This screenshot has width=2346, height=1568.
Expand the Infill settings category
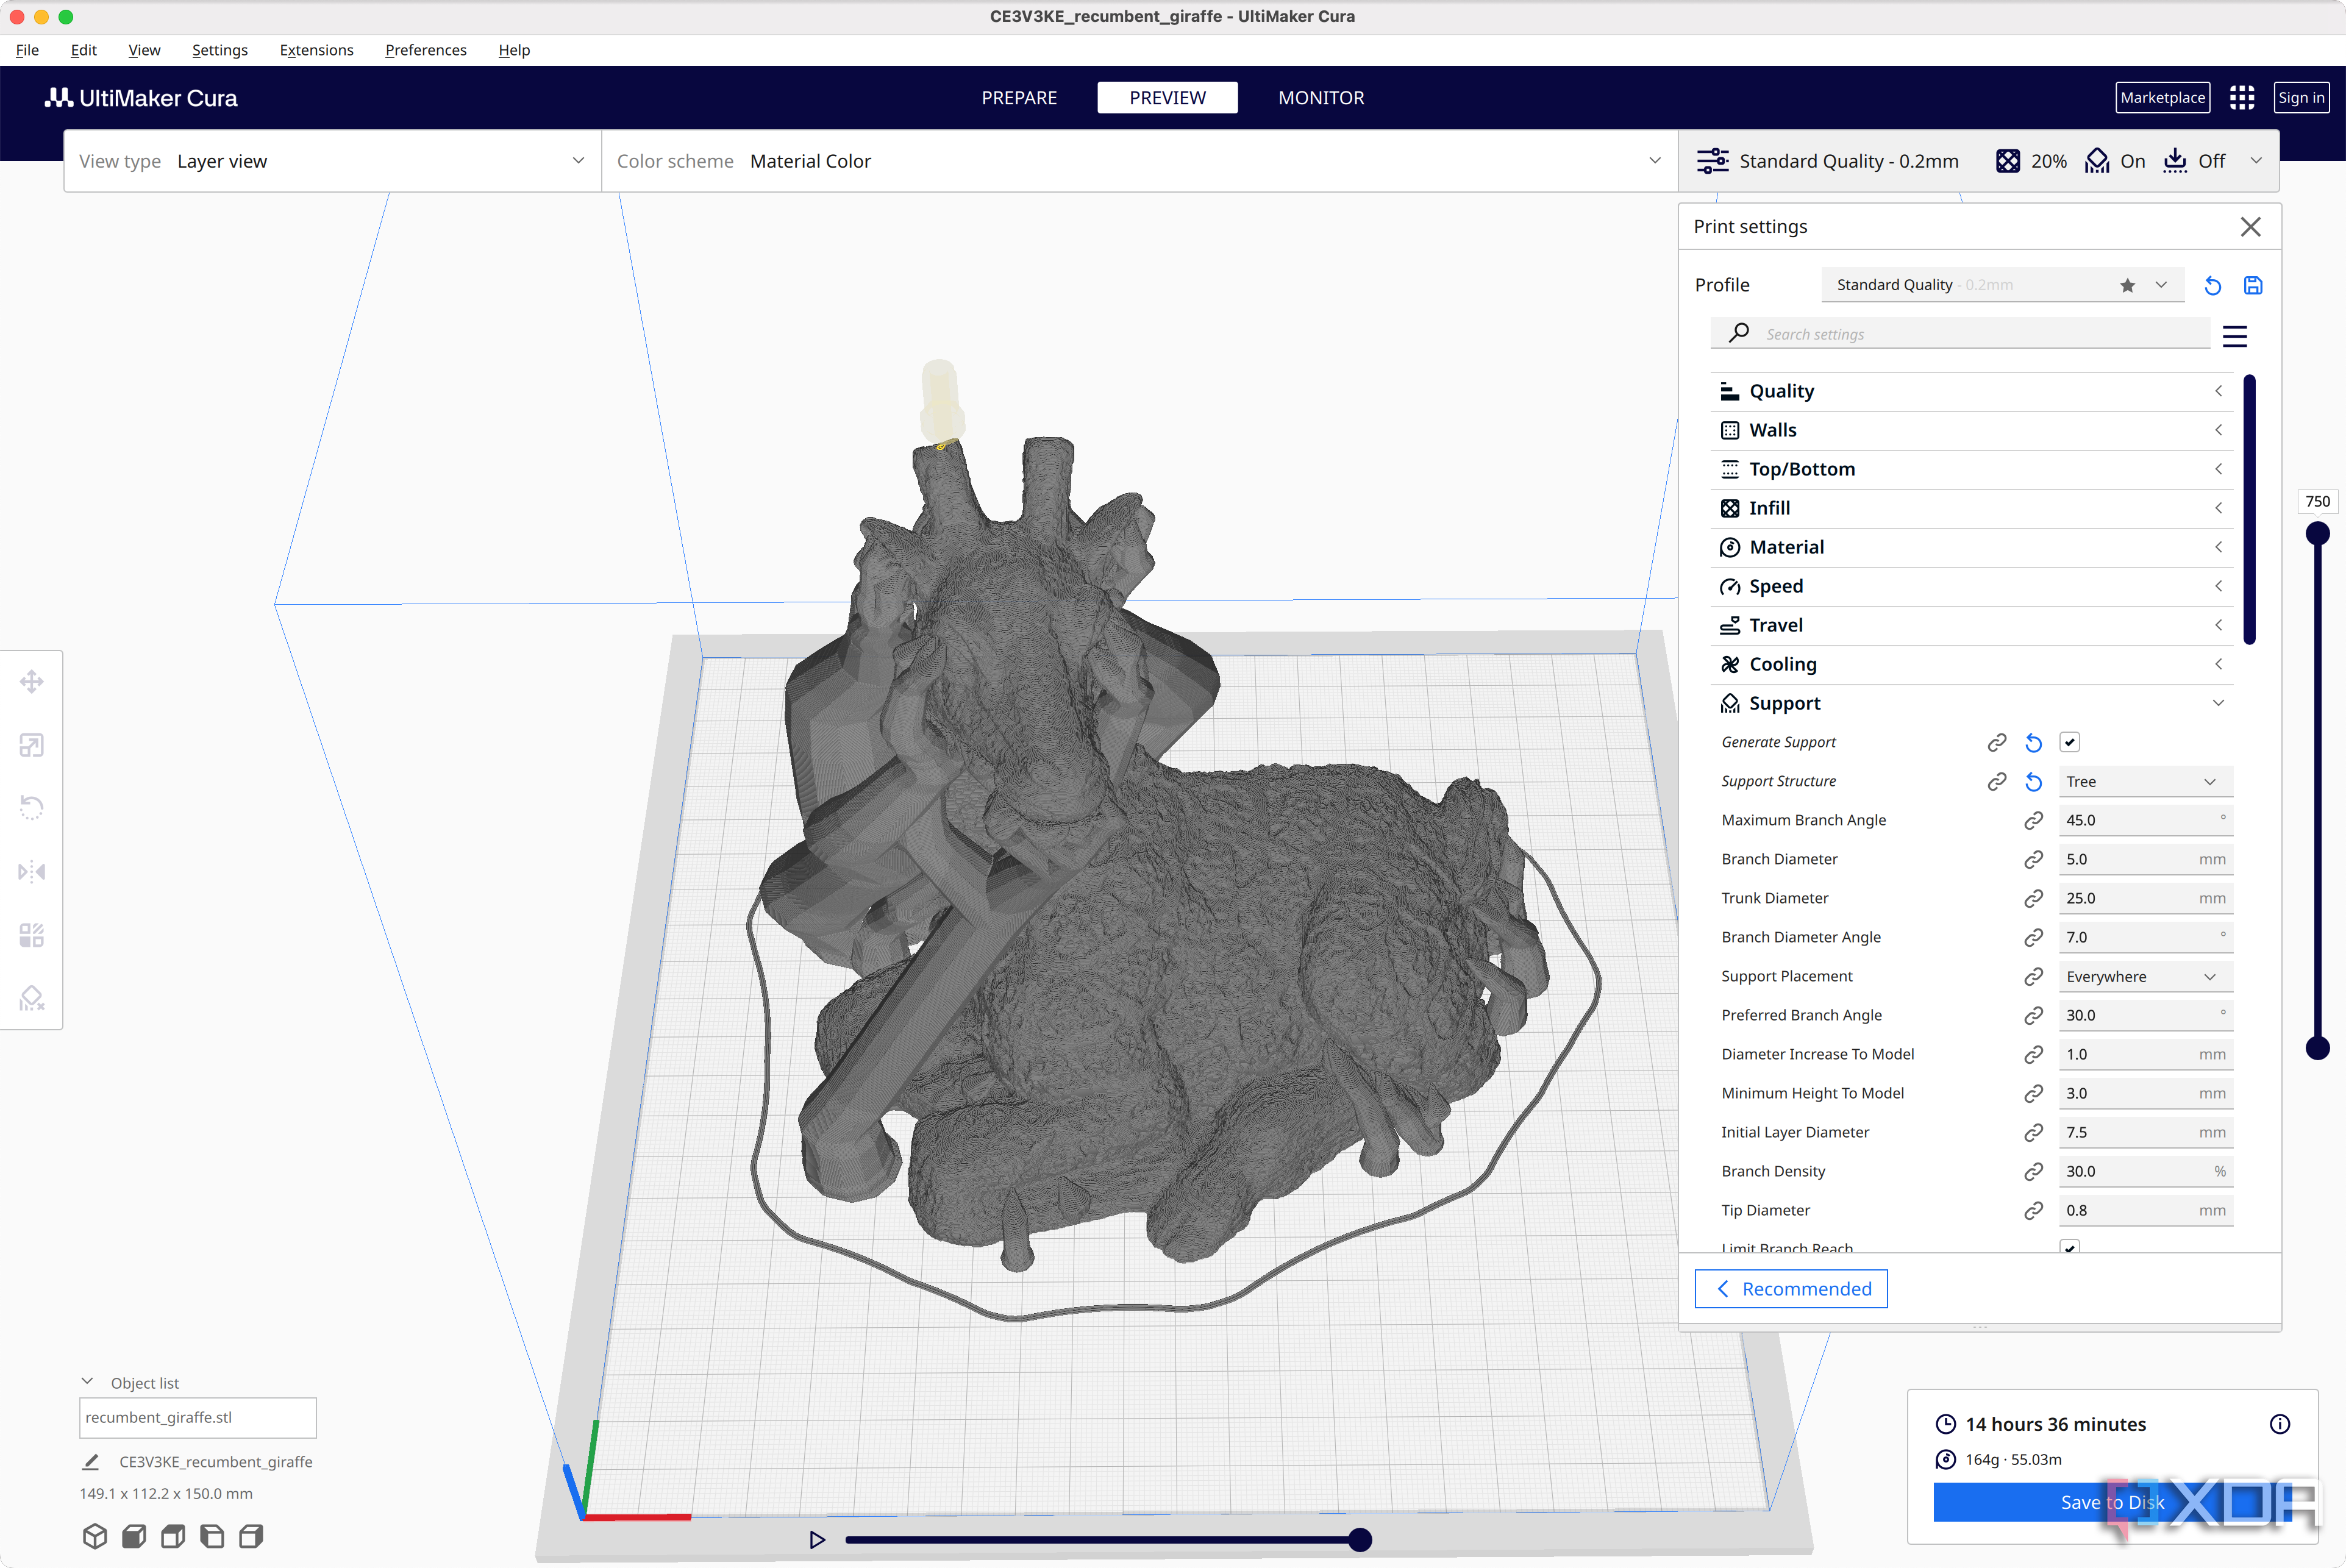click(1971, 508)
